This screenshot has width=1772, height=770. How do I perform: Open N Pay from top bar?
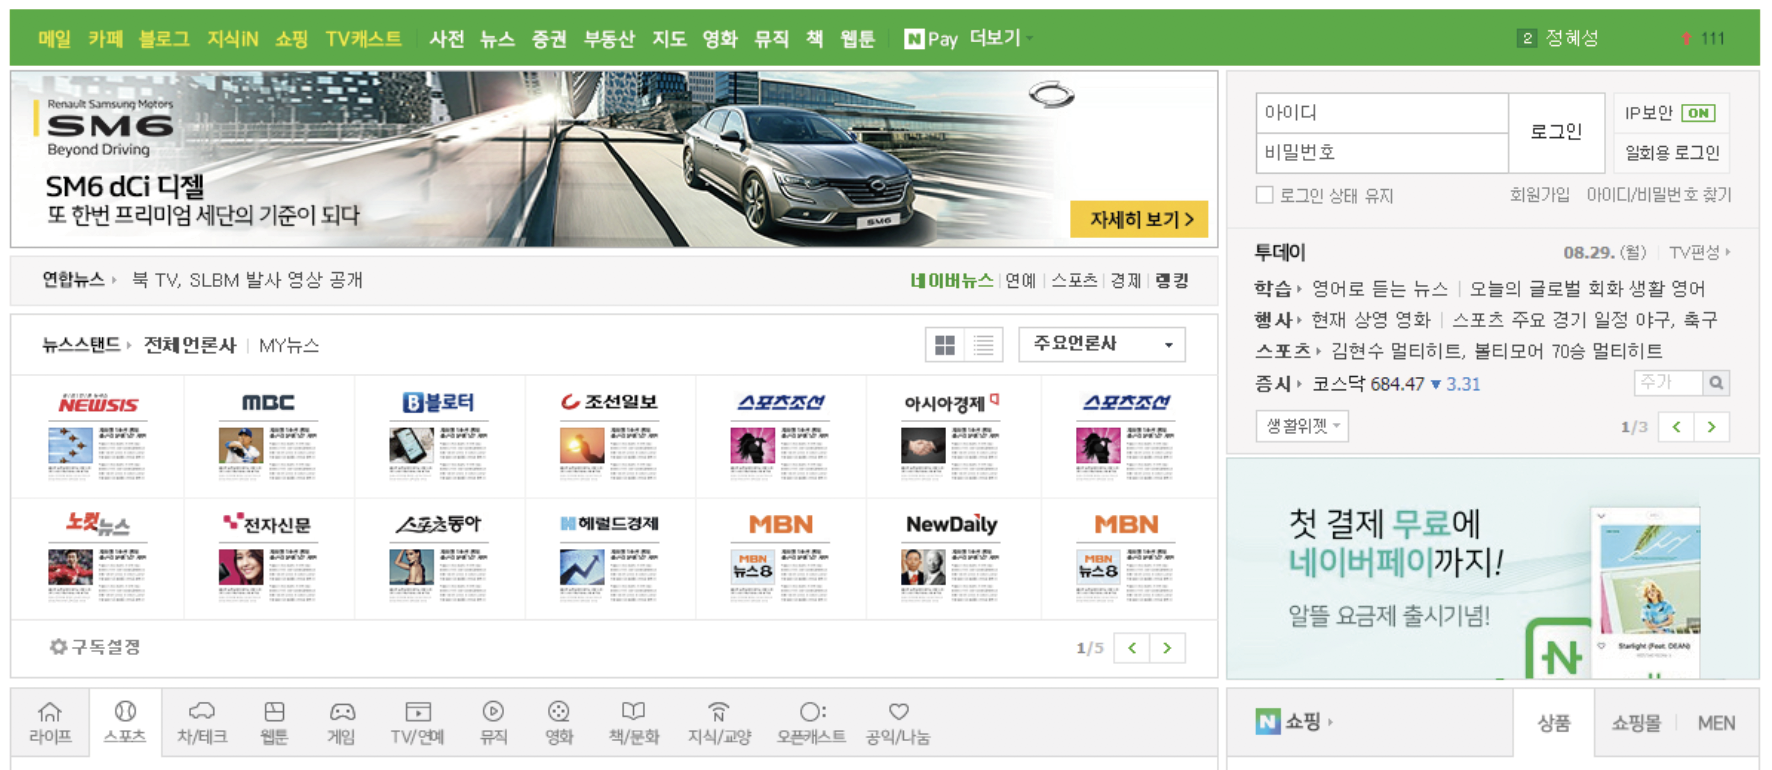coord(930,39)
